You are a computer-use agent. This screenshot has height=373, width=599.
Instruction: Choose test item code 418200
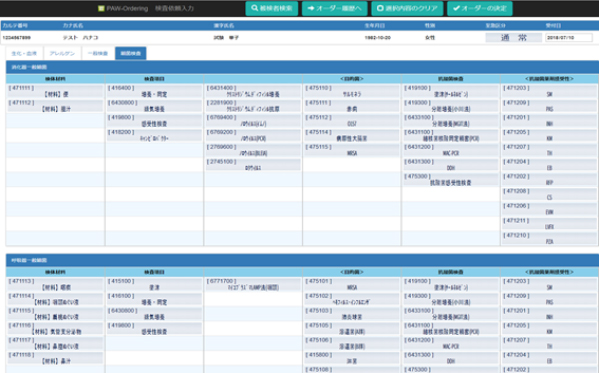(154, 135)
